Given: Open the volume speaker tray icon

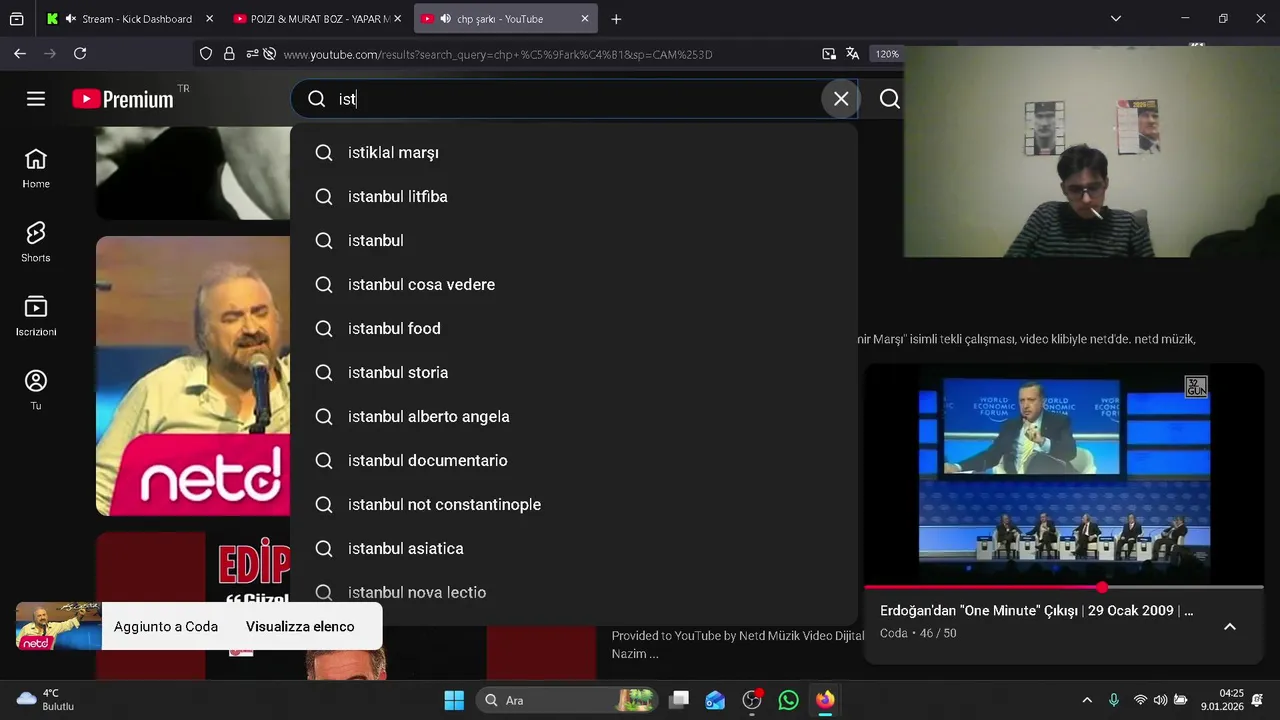Looking at the screenshot, I should click(1160, 700).
